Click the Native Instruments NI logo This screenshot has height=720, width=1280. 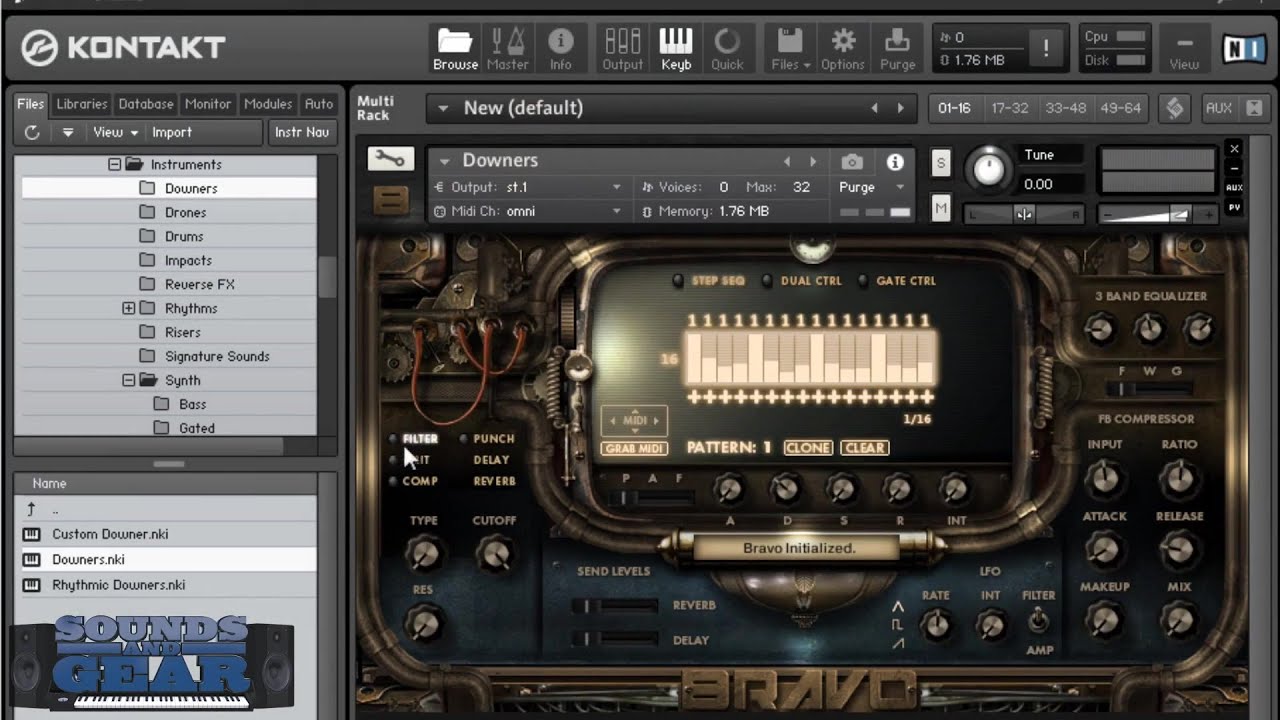pyautogui.click(x=1244, y=48)
